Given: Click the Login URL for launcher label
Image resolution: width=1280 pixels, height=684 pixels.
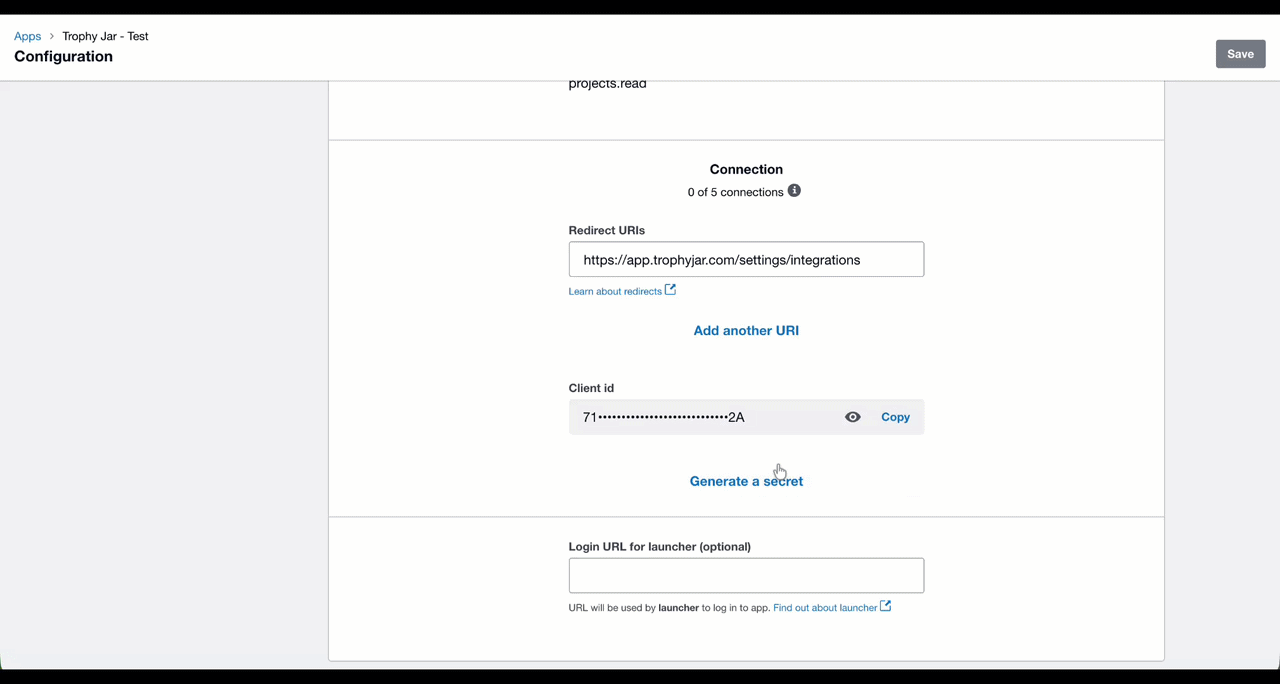Looking at the screenshot, I should [660, 547].
